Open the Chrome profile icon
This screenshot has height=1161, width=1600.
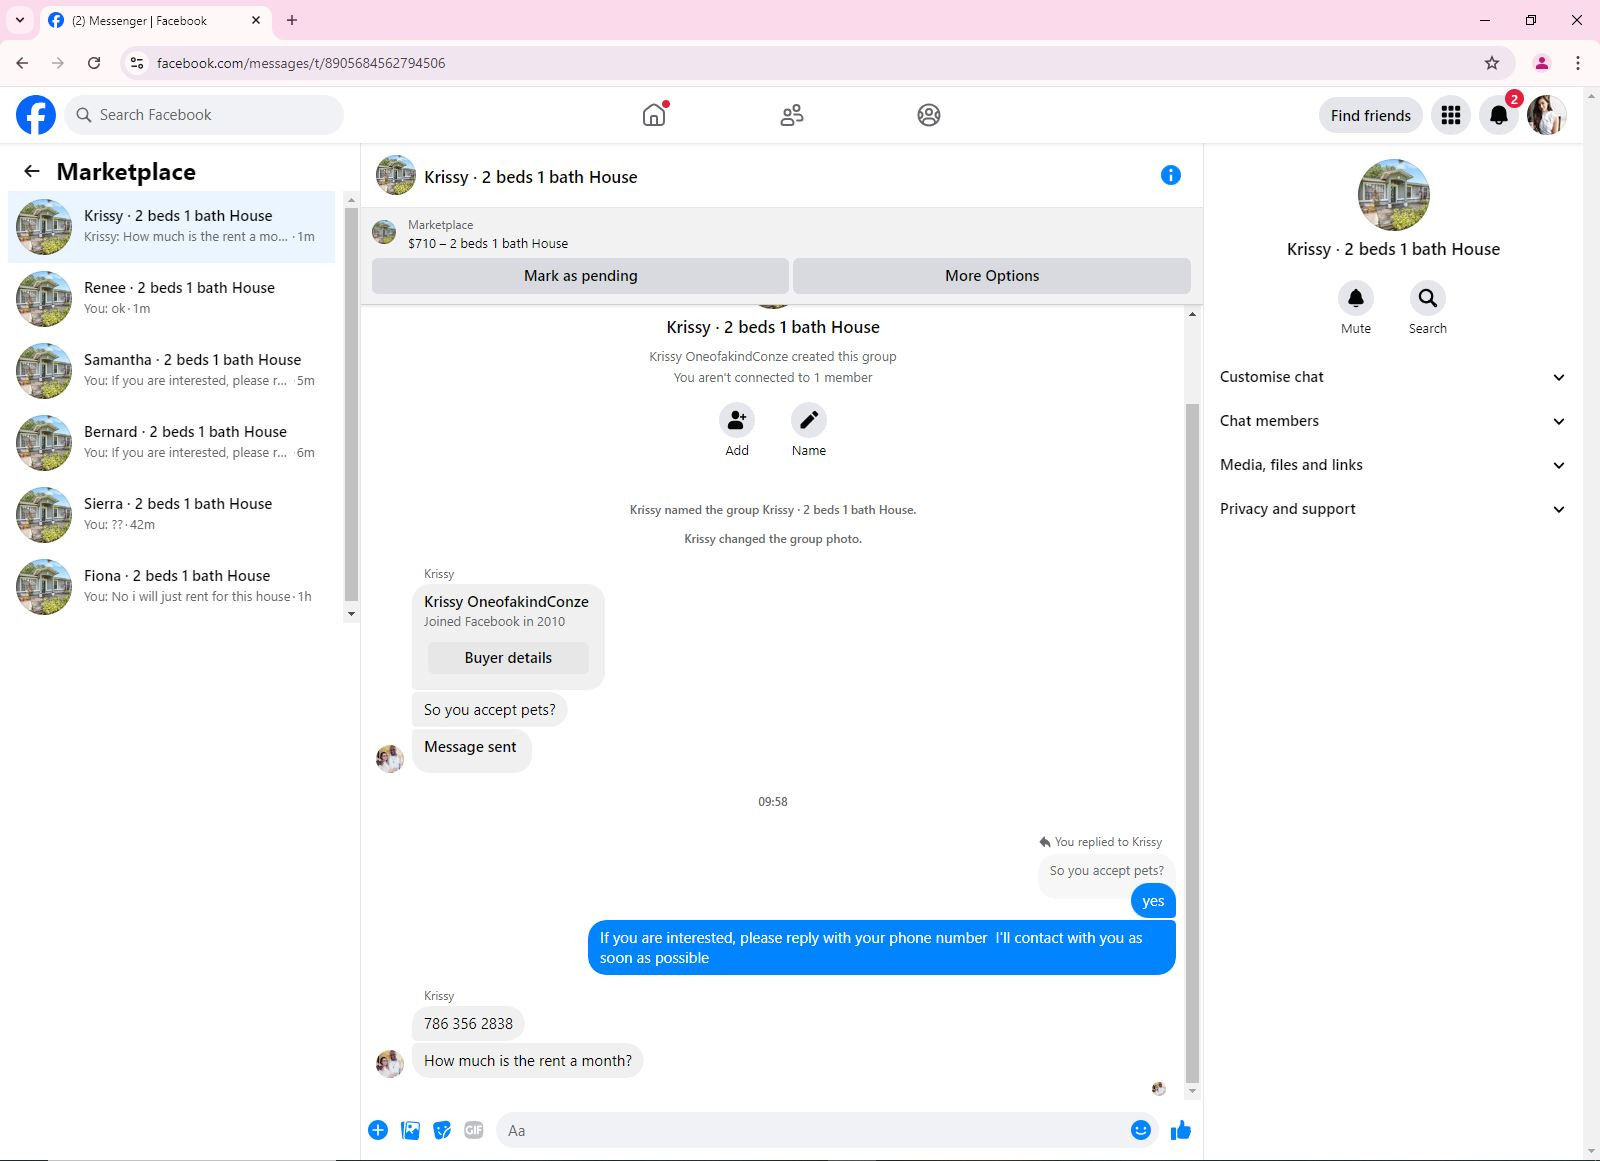(1542, 63)
